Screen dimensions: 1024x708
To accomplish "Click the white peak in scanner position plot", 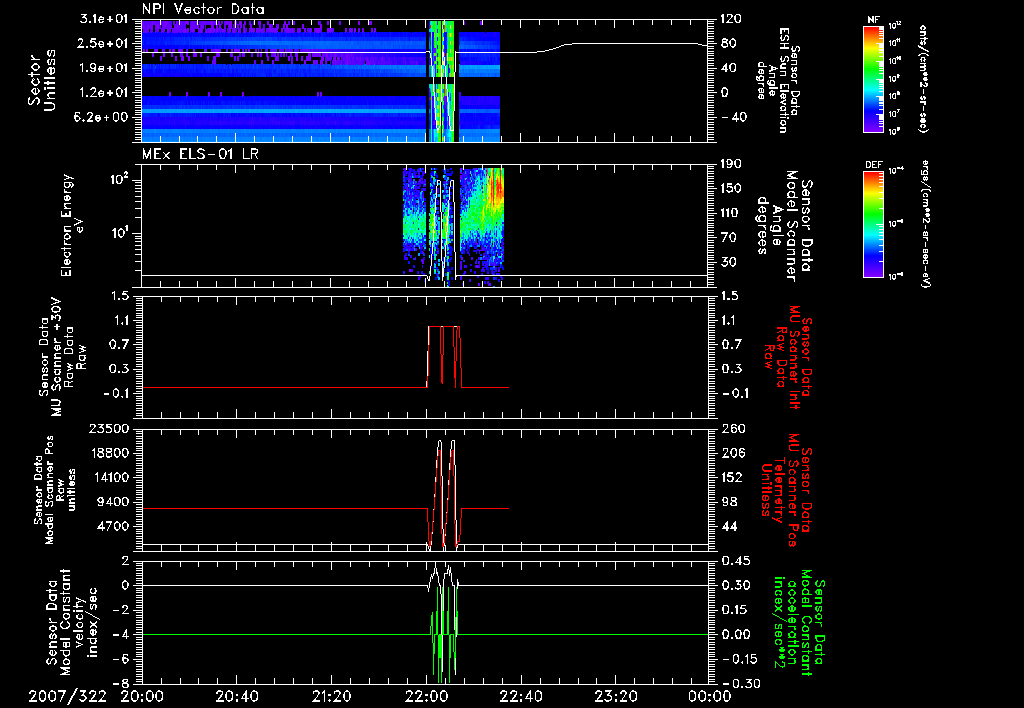I will point(440,443).
